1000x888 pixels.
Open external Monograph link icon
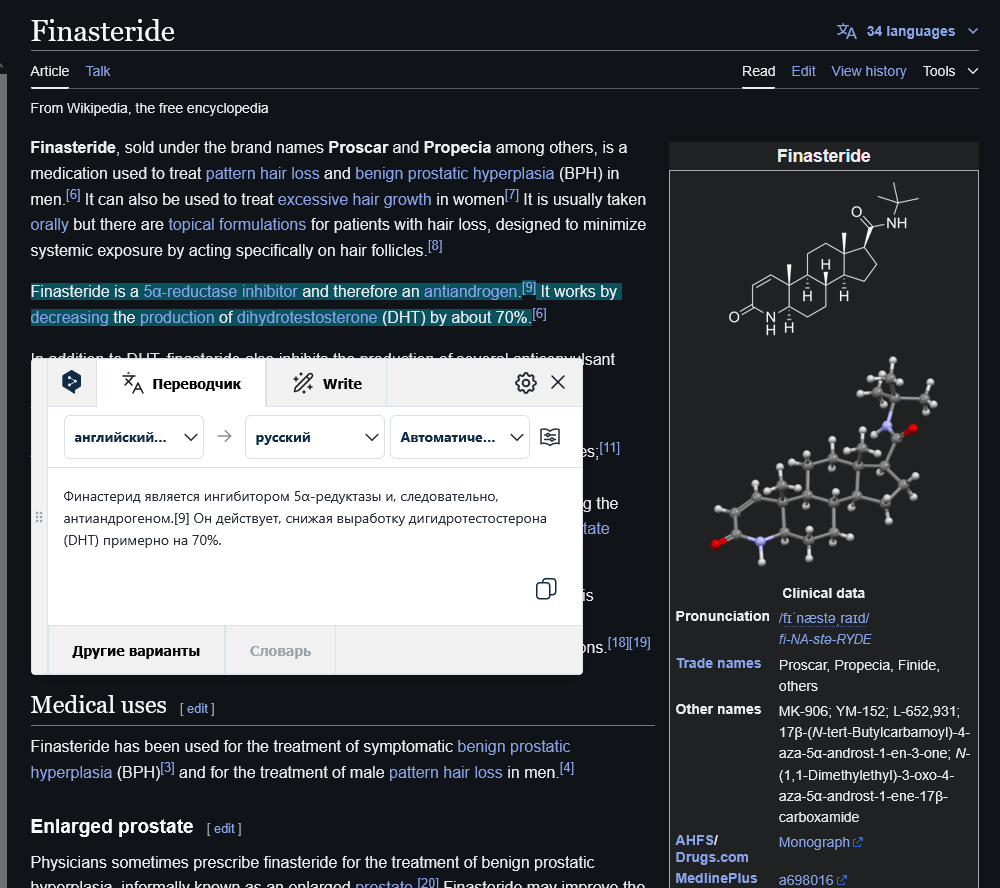coord(858,843)
